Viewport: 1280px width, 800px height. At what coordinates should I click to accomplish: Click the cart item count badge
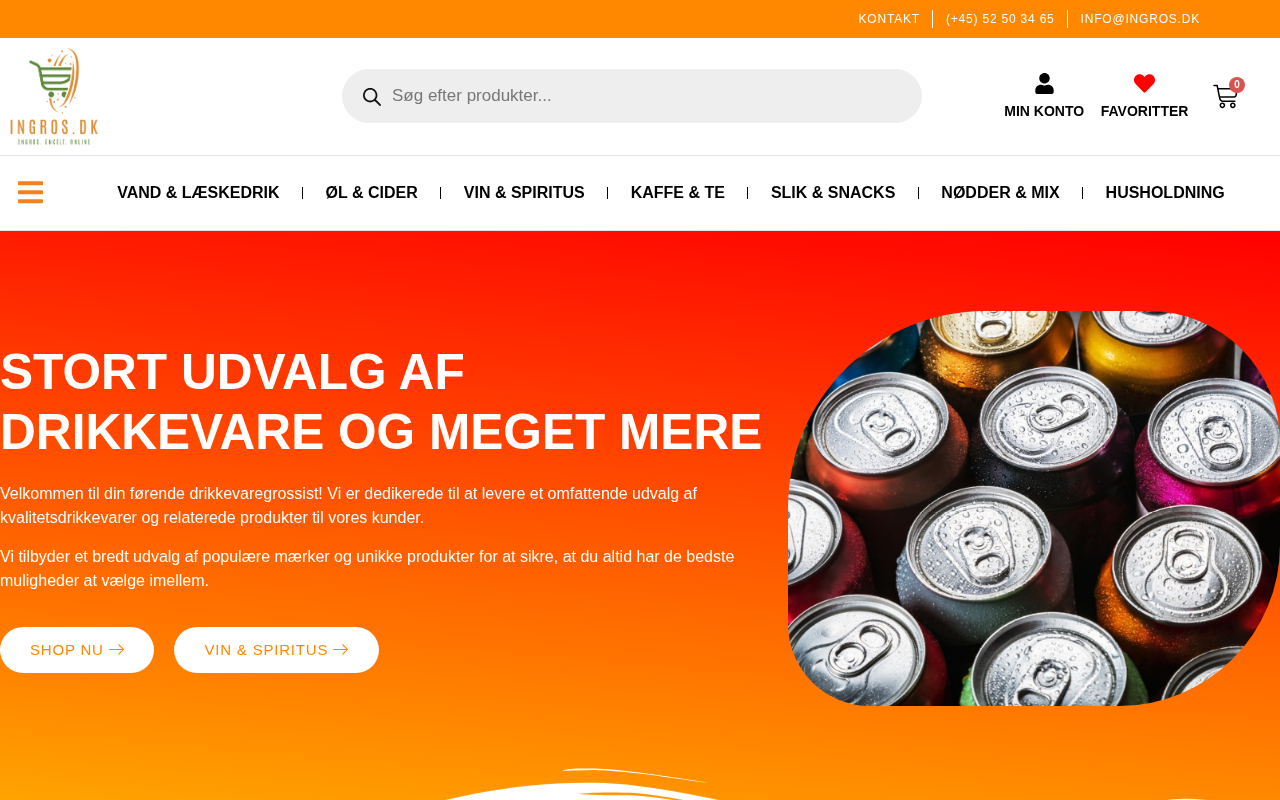coord(1237,85)
